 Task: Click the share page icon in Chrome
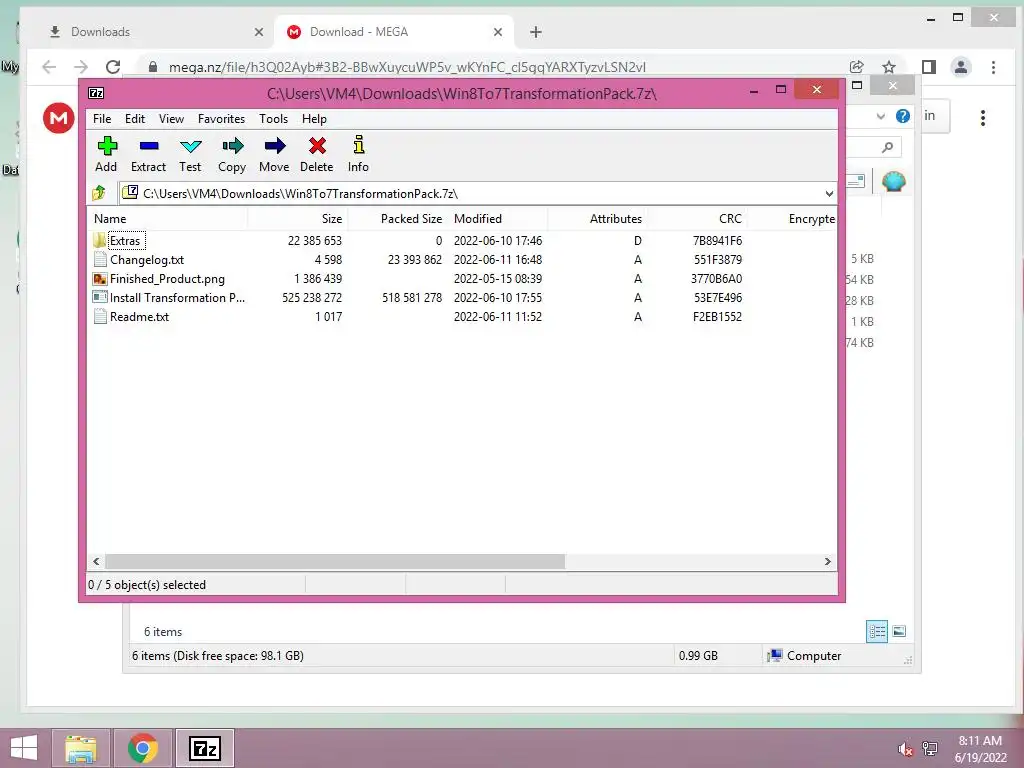click(857, 67)
